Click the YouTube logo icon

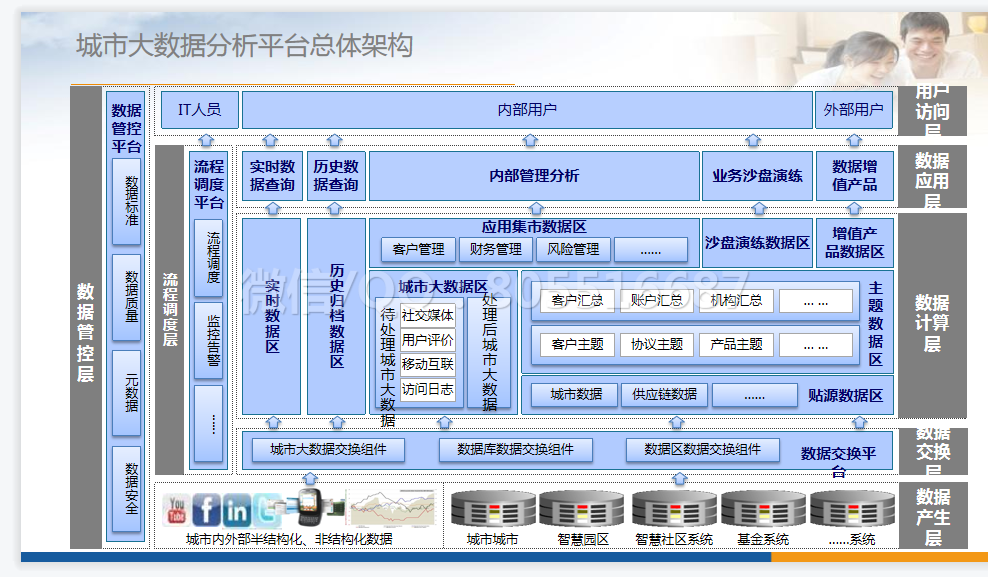coord(176,509)
